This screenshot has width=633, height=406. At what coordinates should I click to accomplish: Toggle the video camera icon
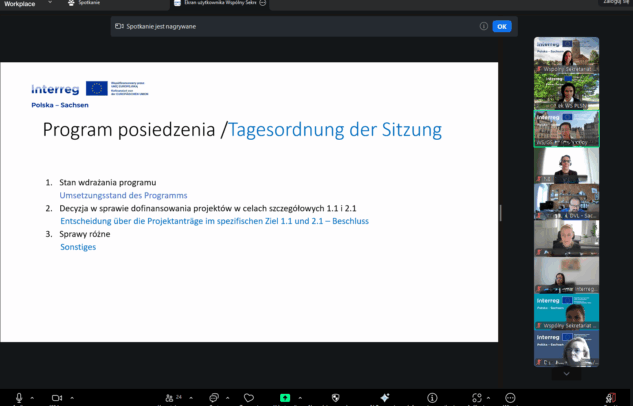click(57, 398)
